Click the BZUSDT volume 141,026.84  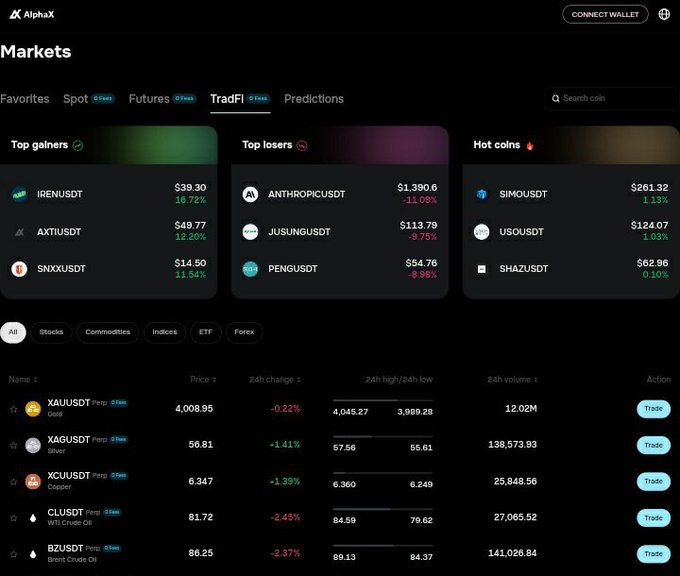(513, 553)
